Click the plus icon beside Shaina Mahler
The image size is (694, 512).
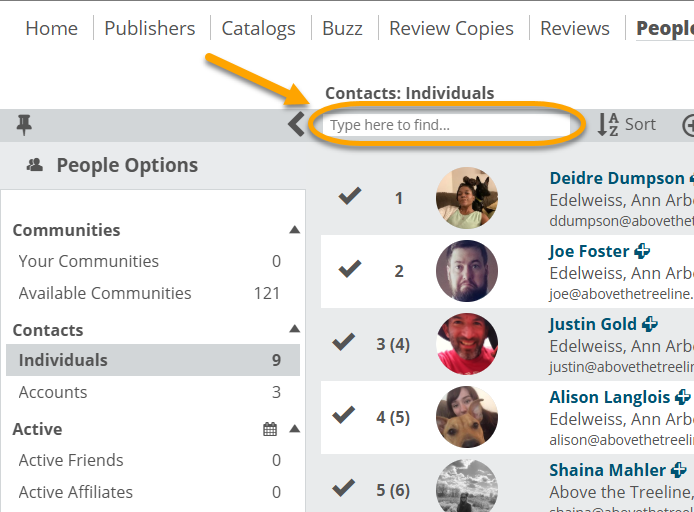click(x=679, y=470)
